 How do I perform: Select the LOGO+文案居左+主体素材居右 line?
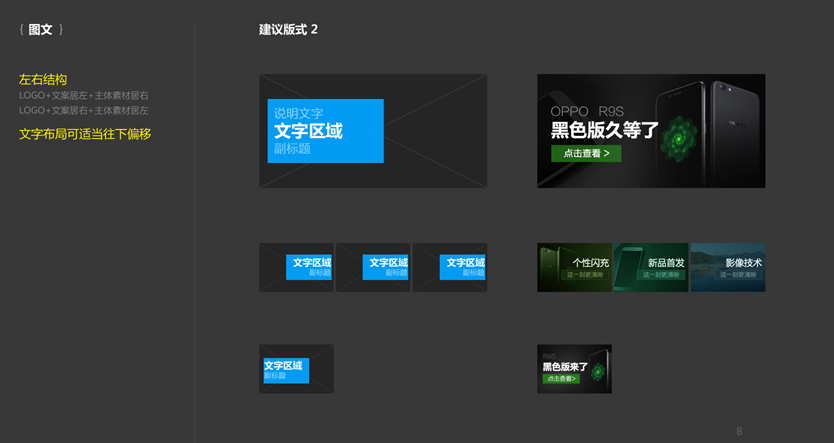coord(84,96)
